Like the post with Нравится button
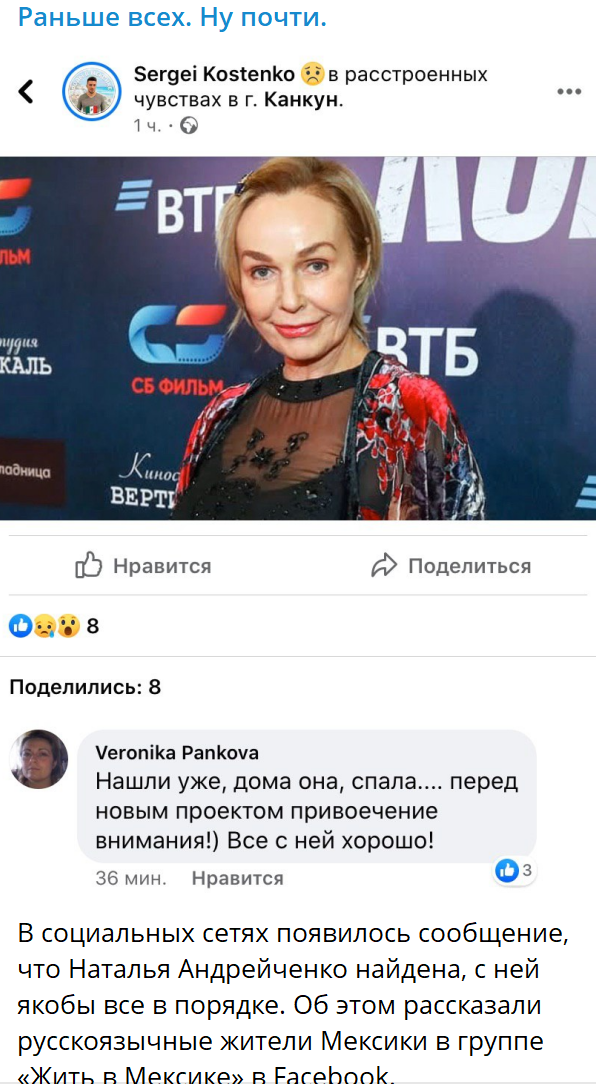 [x=143, y=566]
